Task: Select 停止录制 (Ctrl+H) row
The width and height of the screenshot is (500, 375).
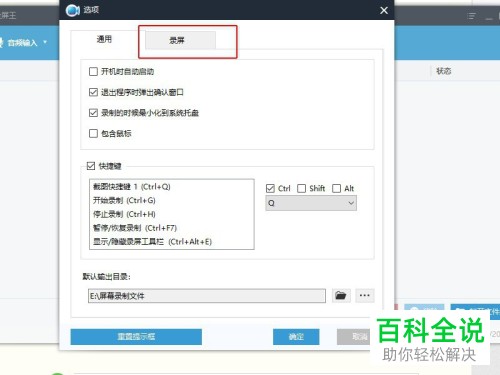Action: tap(172, 214)
